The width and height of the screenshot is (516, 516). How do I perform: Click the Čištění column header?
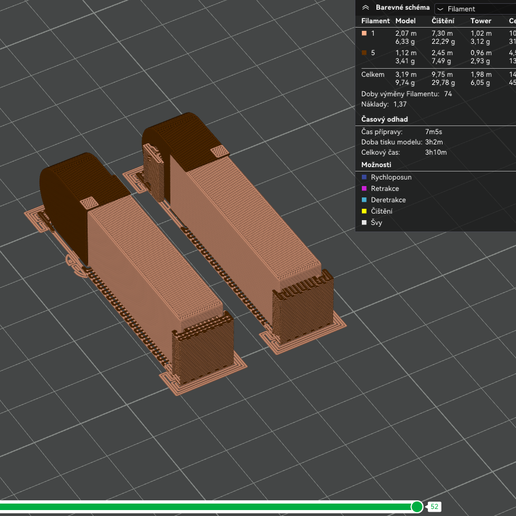pos(443,21)
